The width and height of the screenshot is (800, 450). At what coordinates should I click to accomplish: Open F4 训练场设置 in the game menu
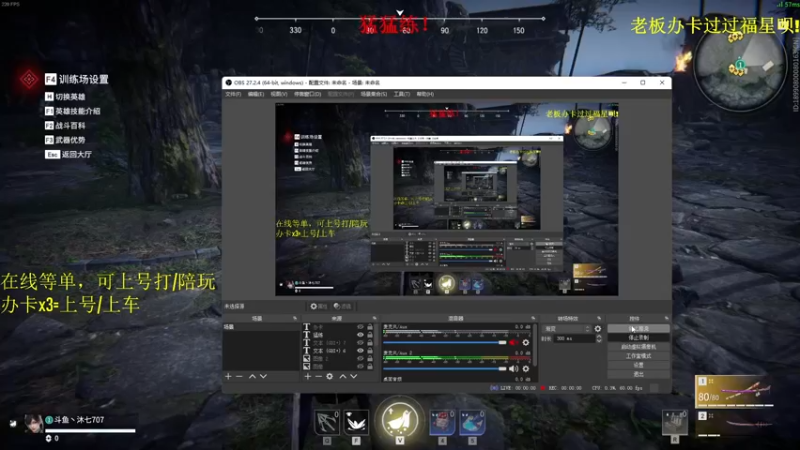click(77, 79)
